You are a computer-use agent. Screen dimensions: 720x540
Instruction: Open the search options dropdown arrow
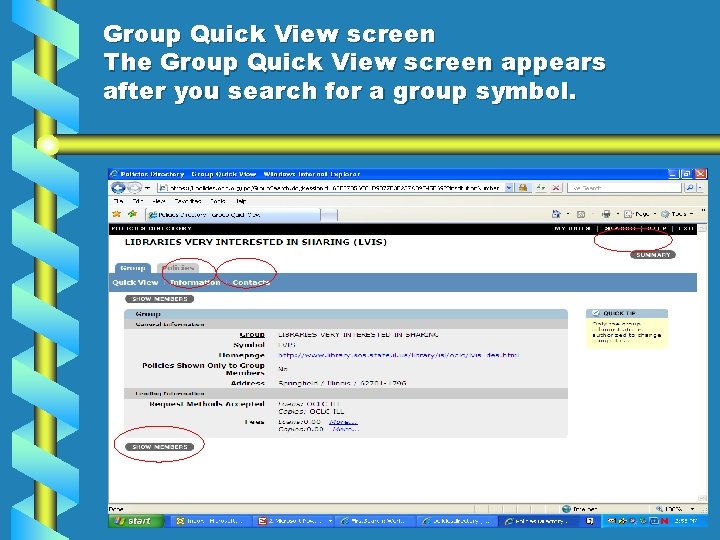click(700, 188)
